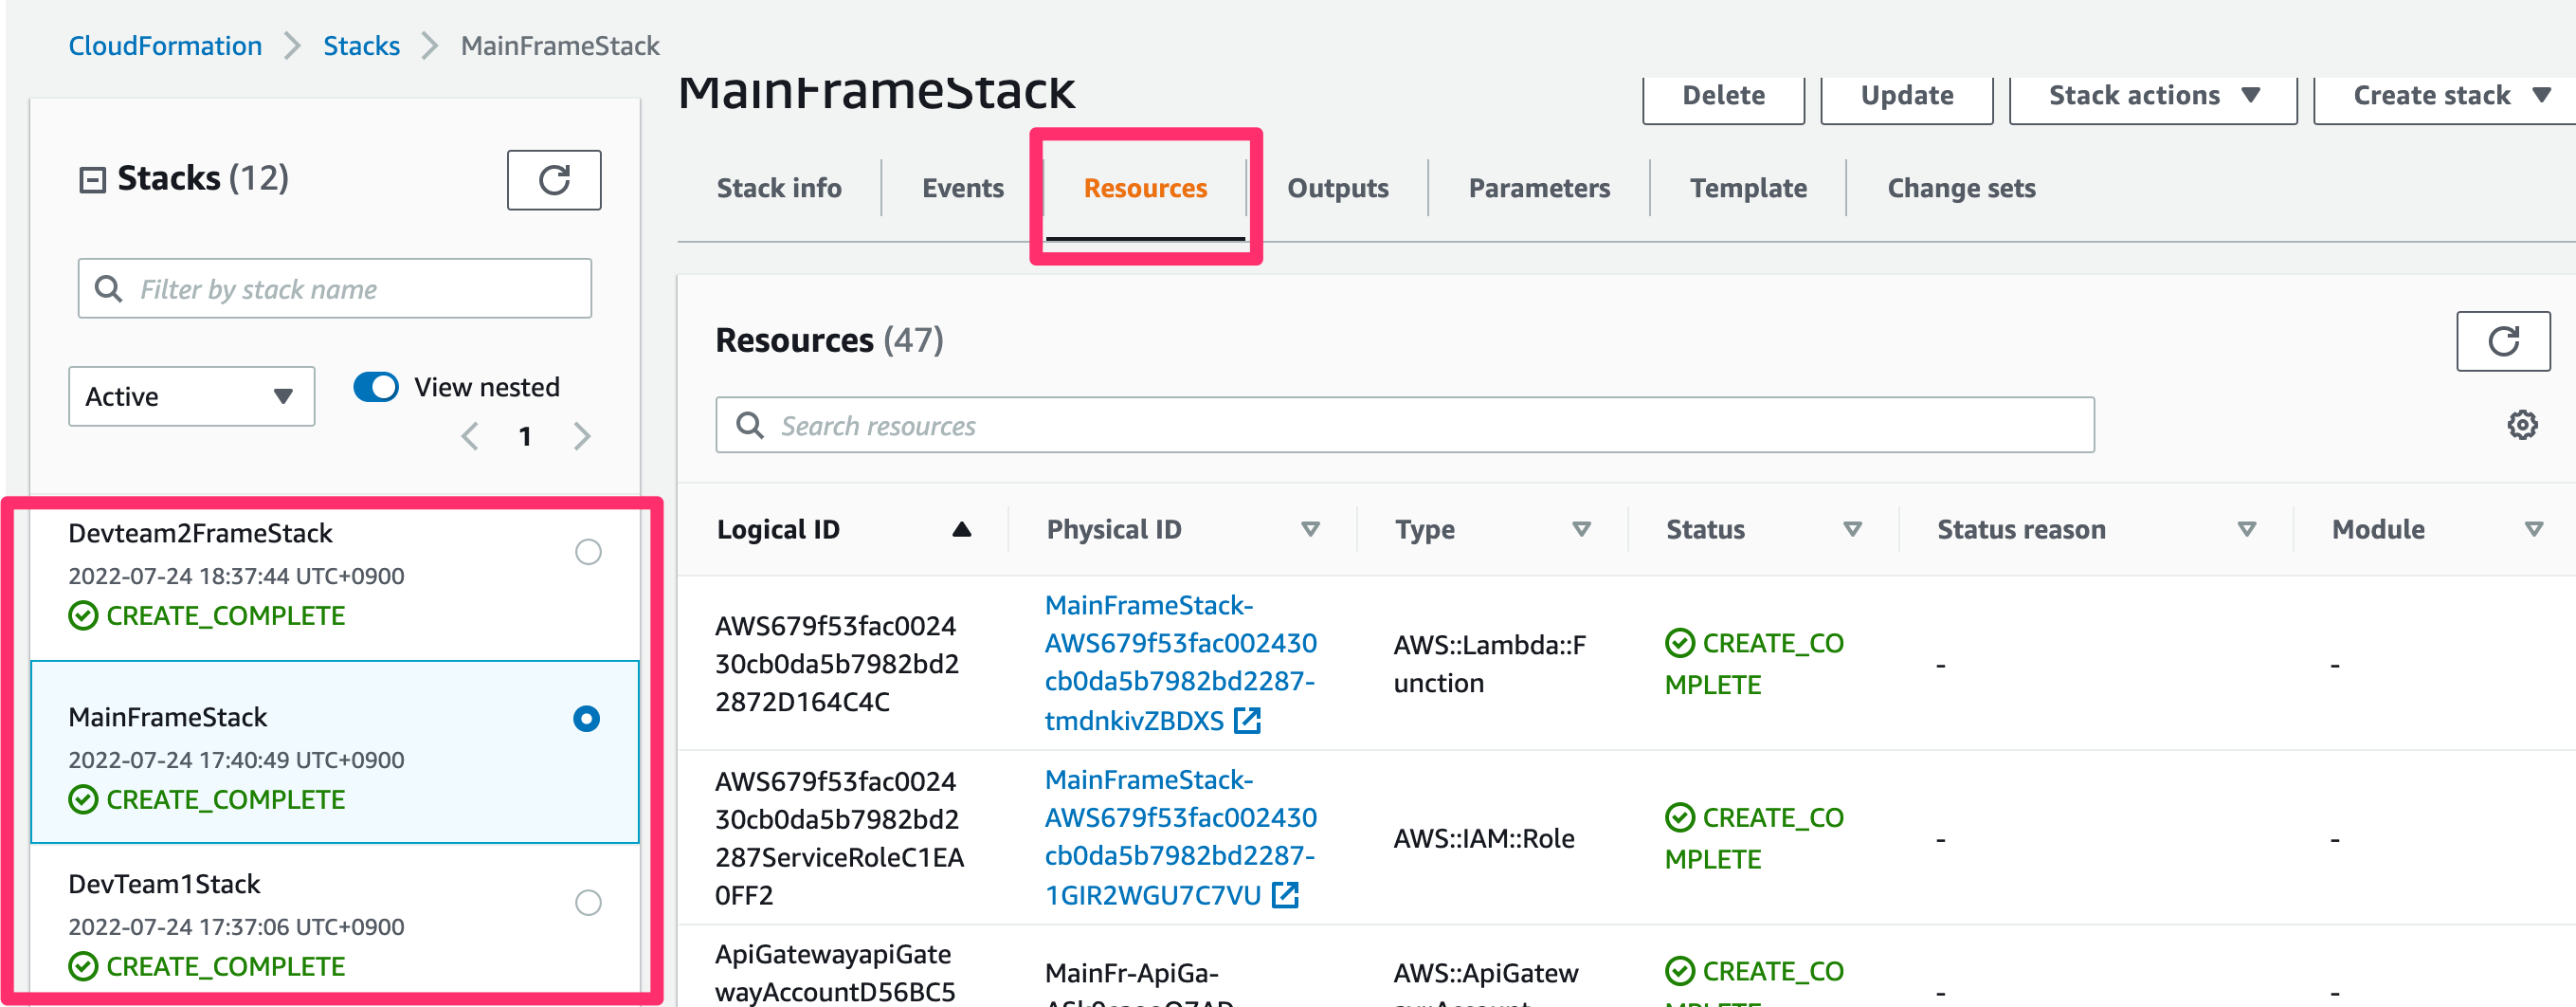This screenshot has height=1007, width=2576.
Task: Go to next stacks page
Action: tap(582, 436)
